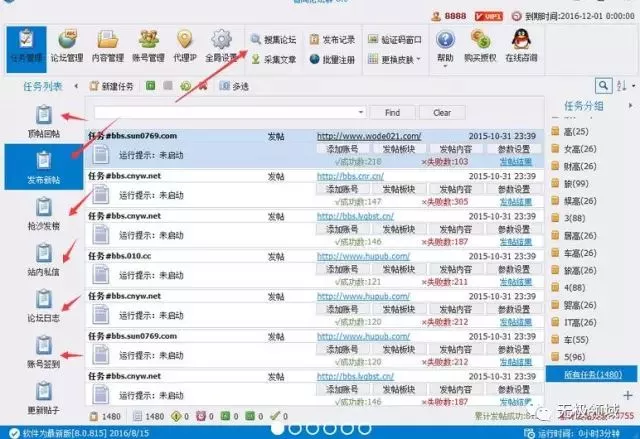
Task: Select 账号签到 in the left sidebar
Action: point(44,352)
